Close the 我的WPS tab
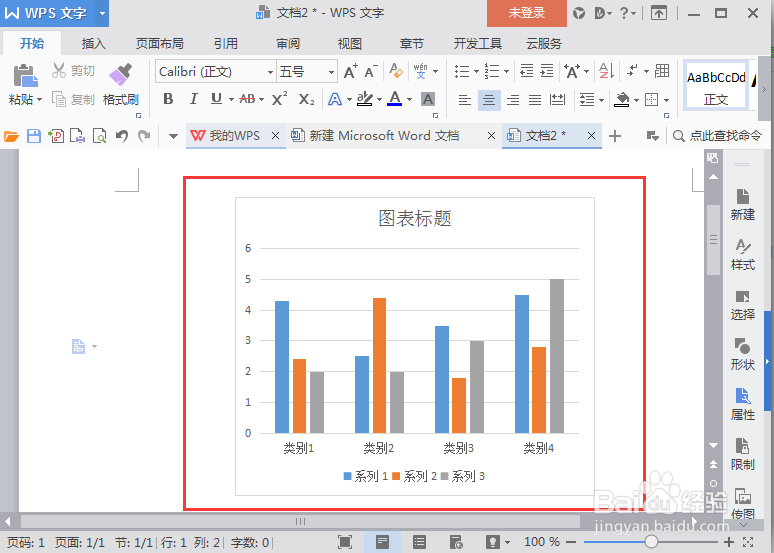 coord(275,136)
